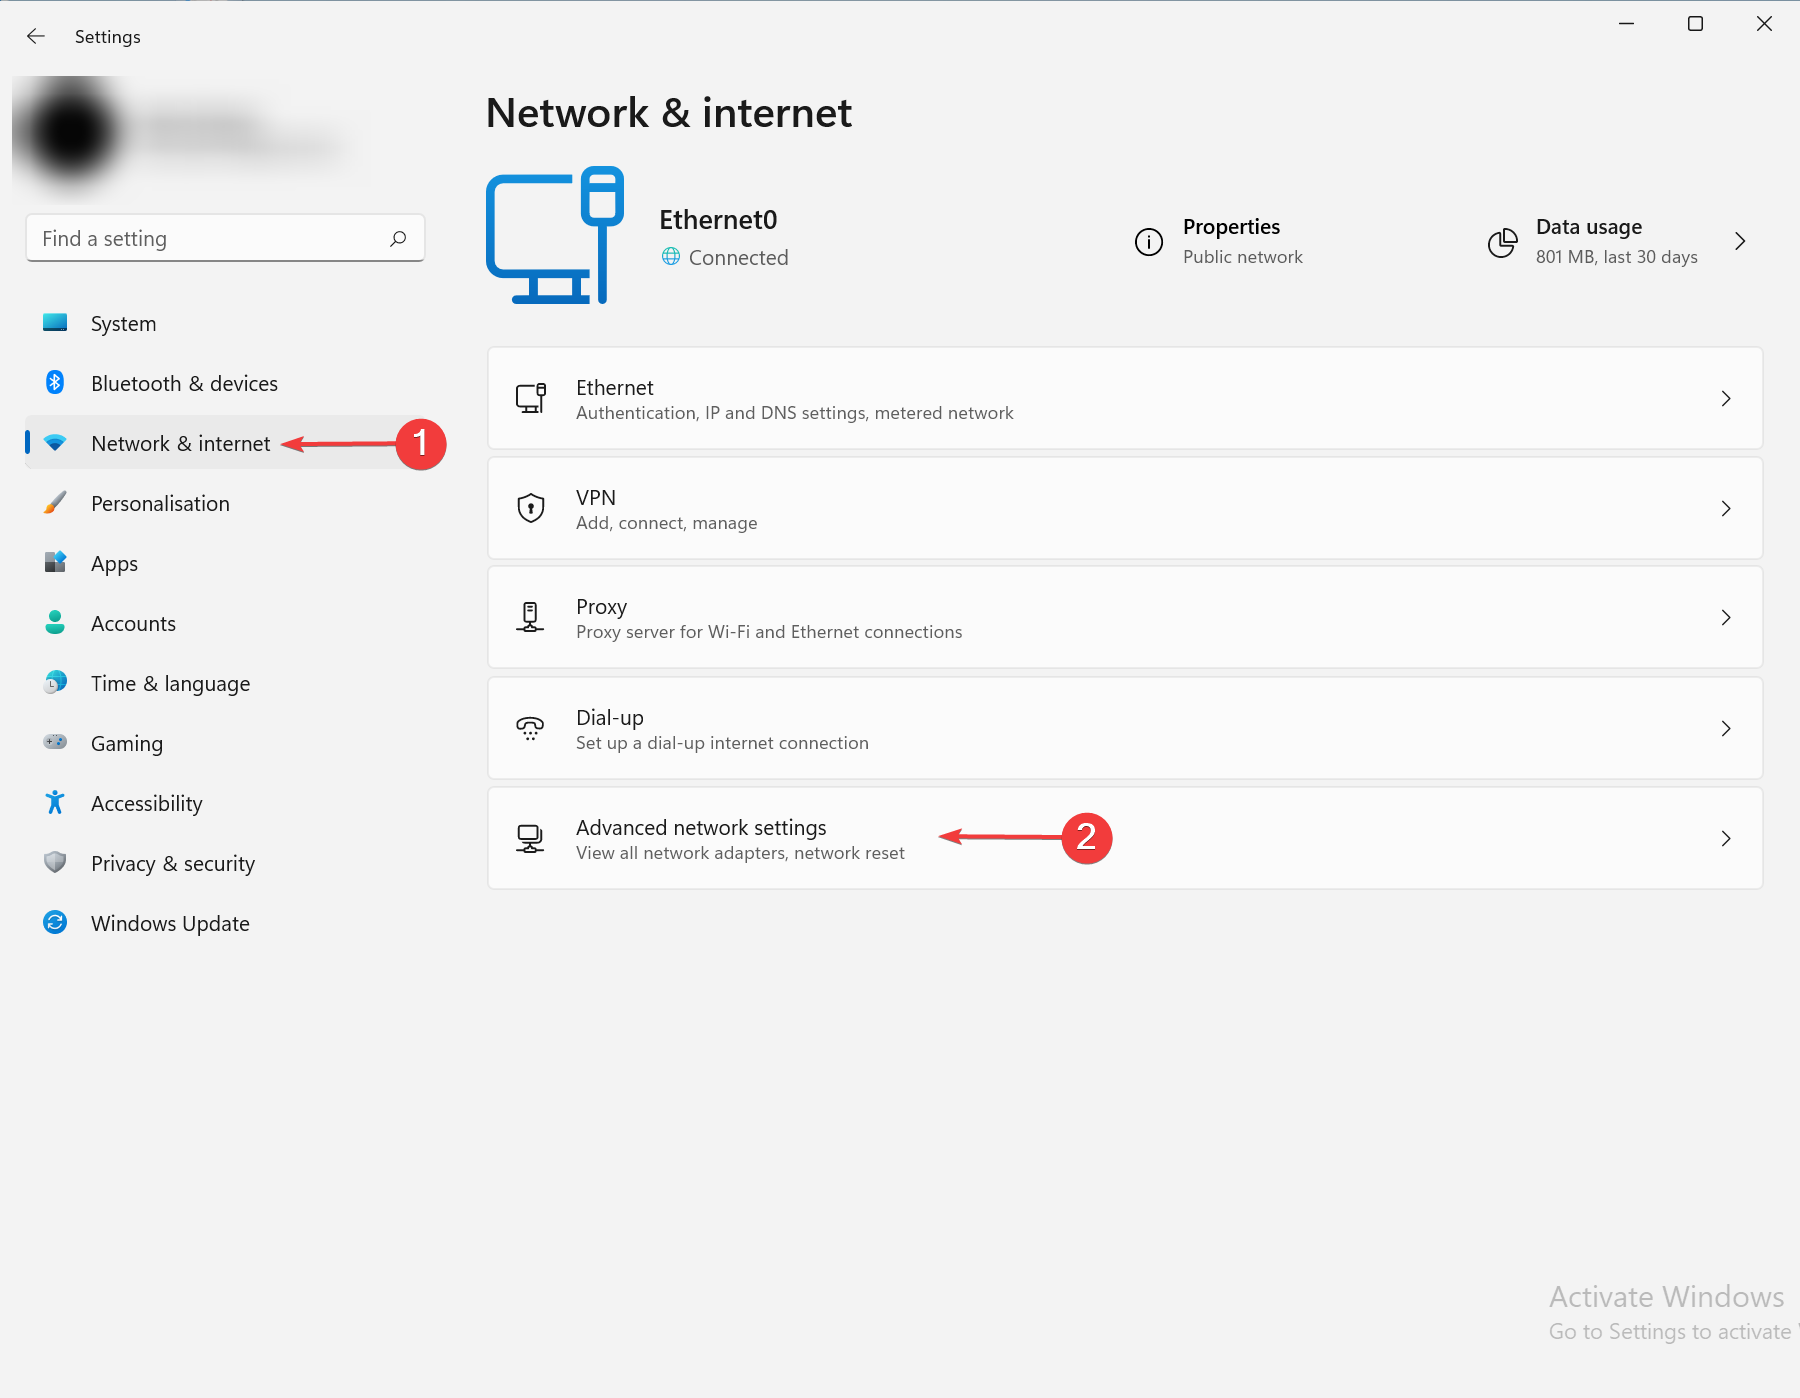Open Time & language settings

coord(225,683)
